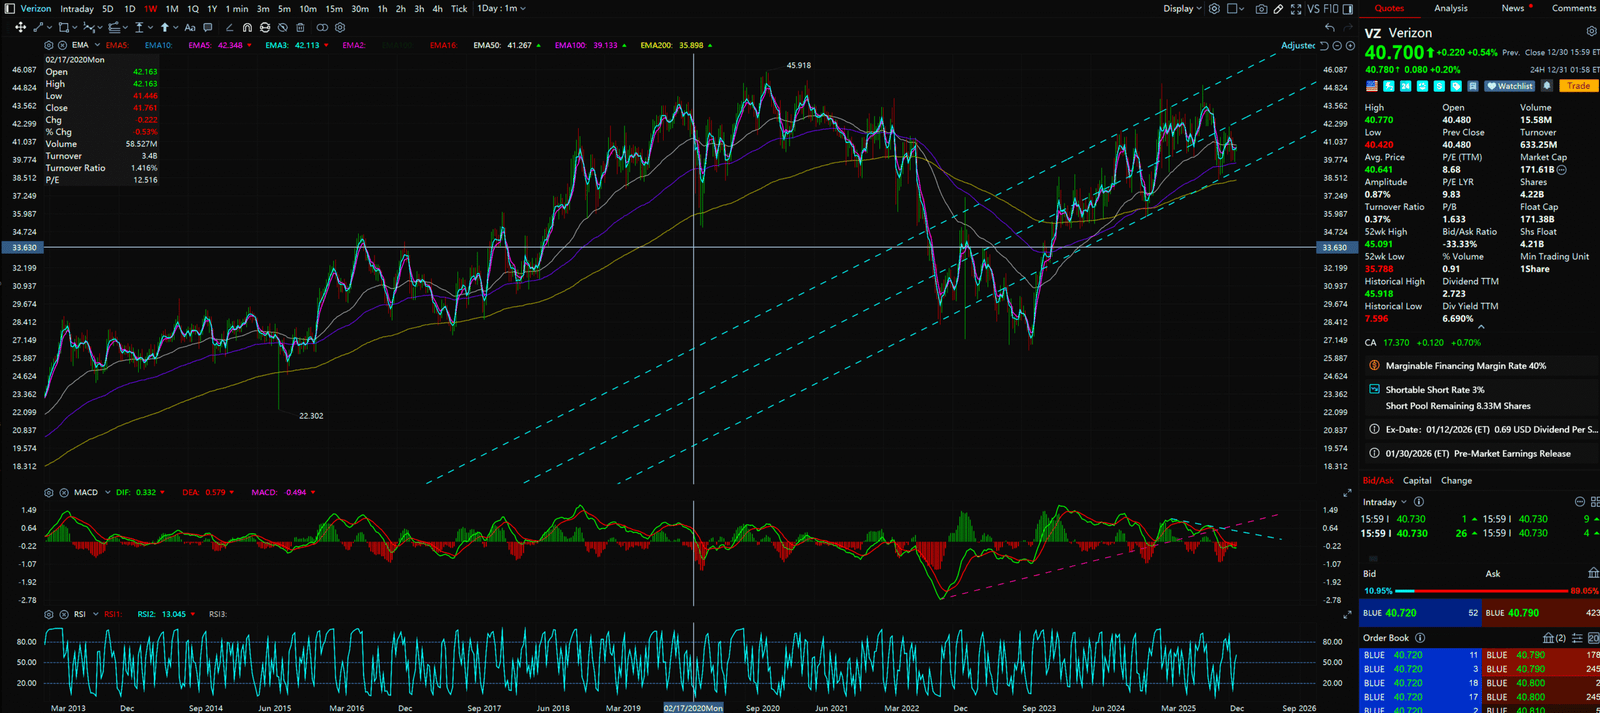Add Verizon via Watchlist button

tap(1510, 86)
